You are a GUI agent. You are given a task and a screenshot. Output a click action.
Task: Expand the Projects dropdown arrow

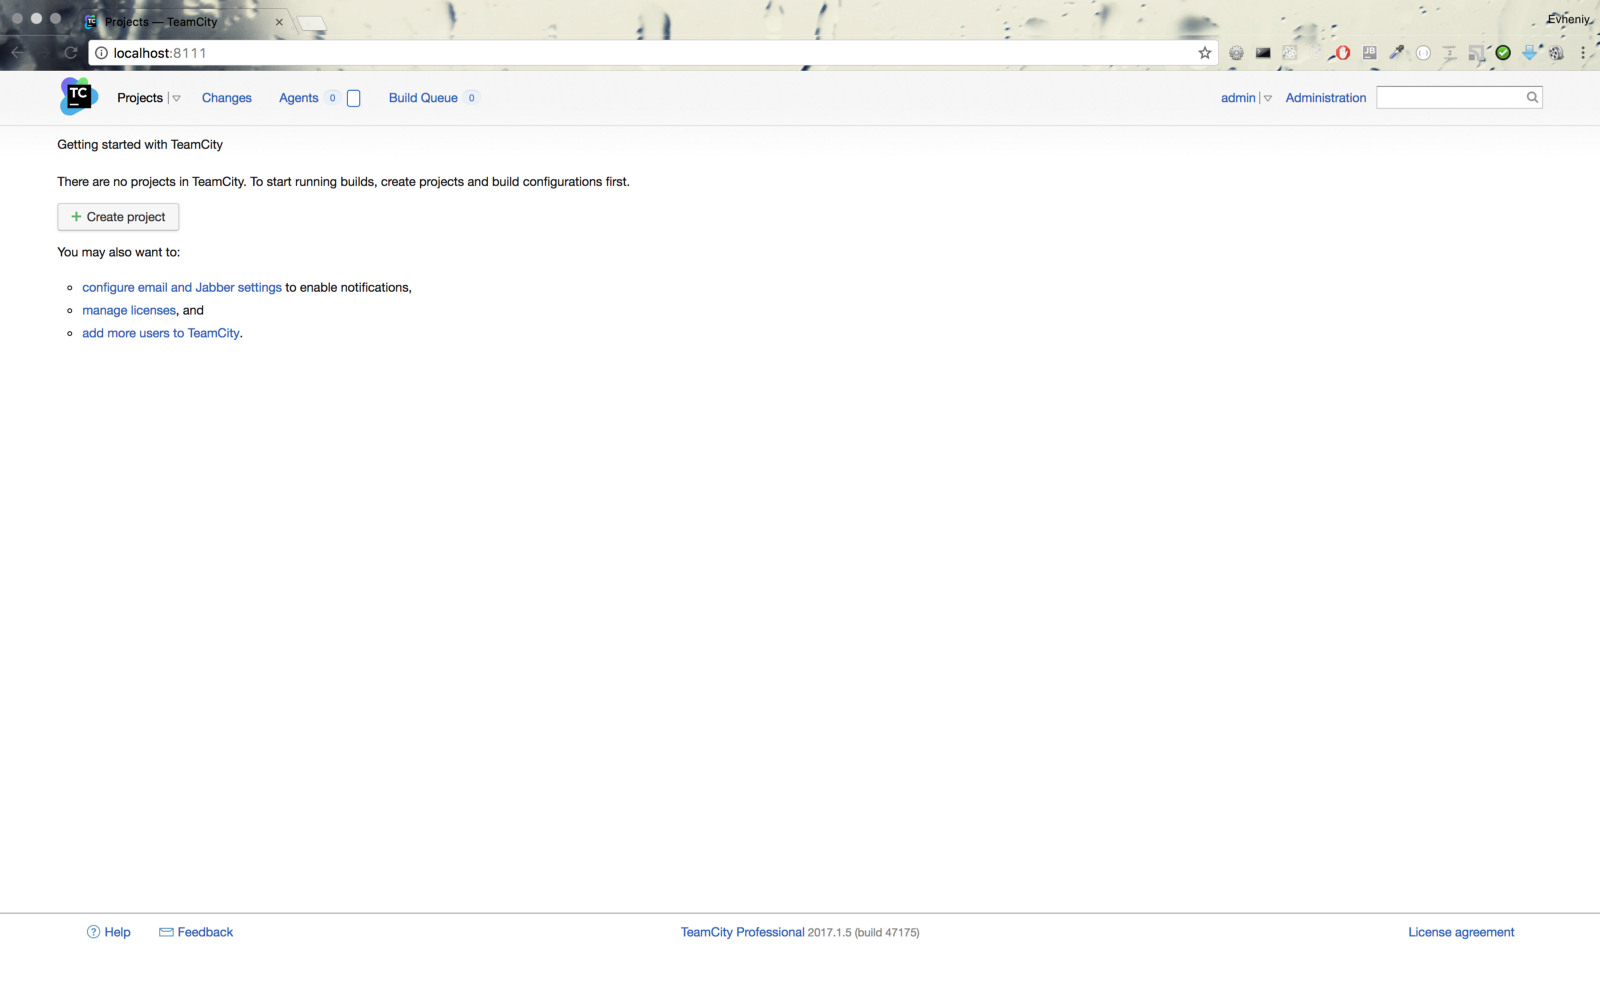point(176,98)
